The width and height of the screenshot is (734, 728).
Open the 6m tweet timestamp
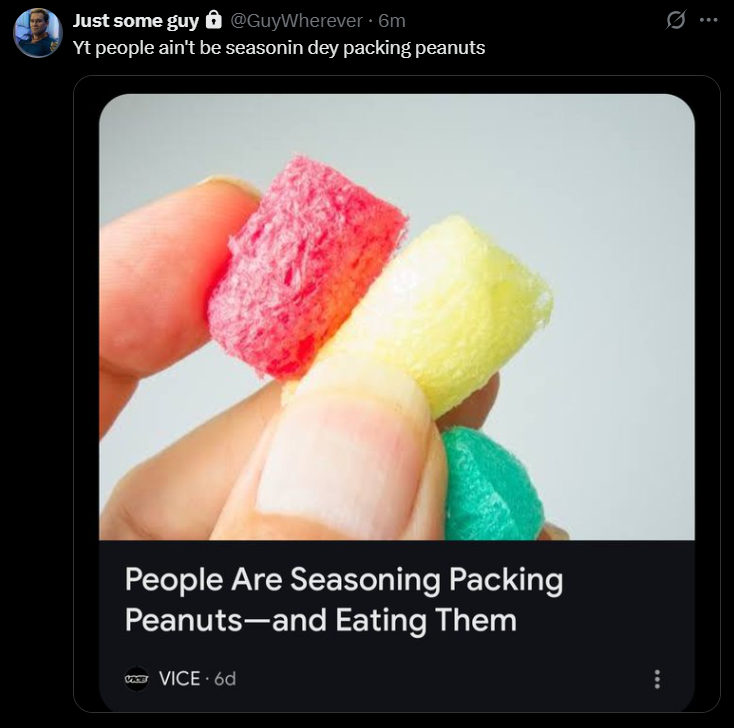click(392, 21)
